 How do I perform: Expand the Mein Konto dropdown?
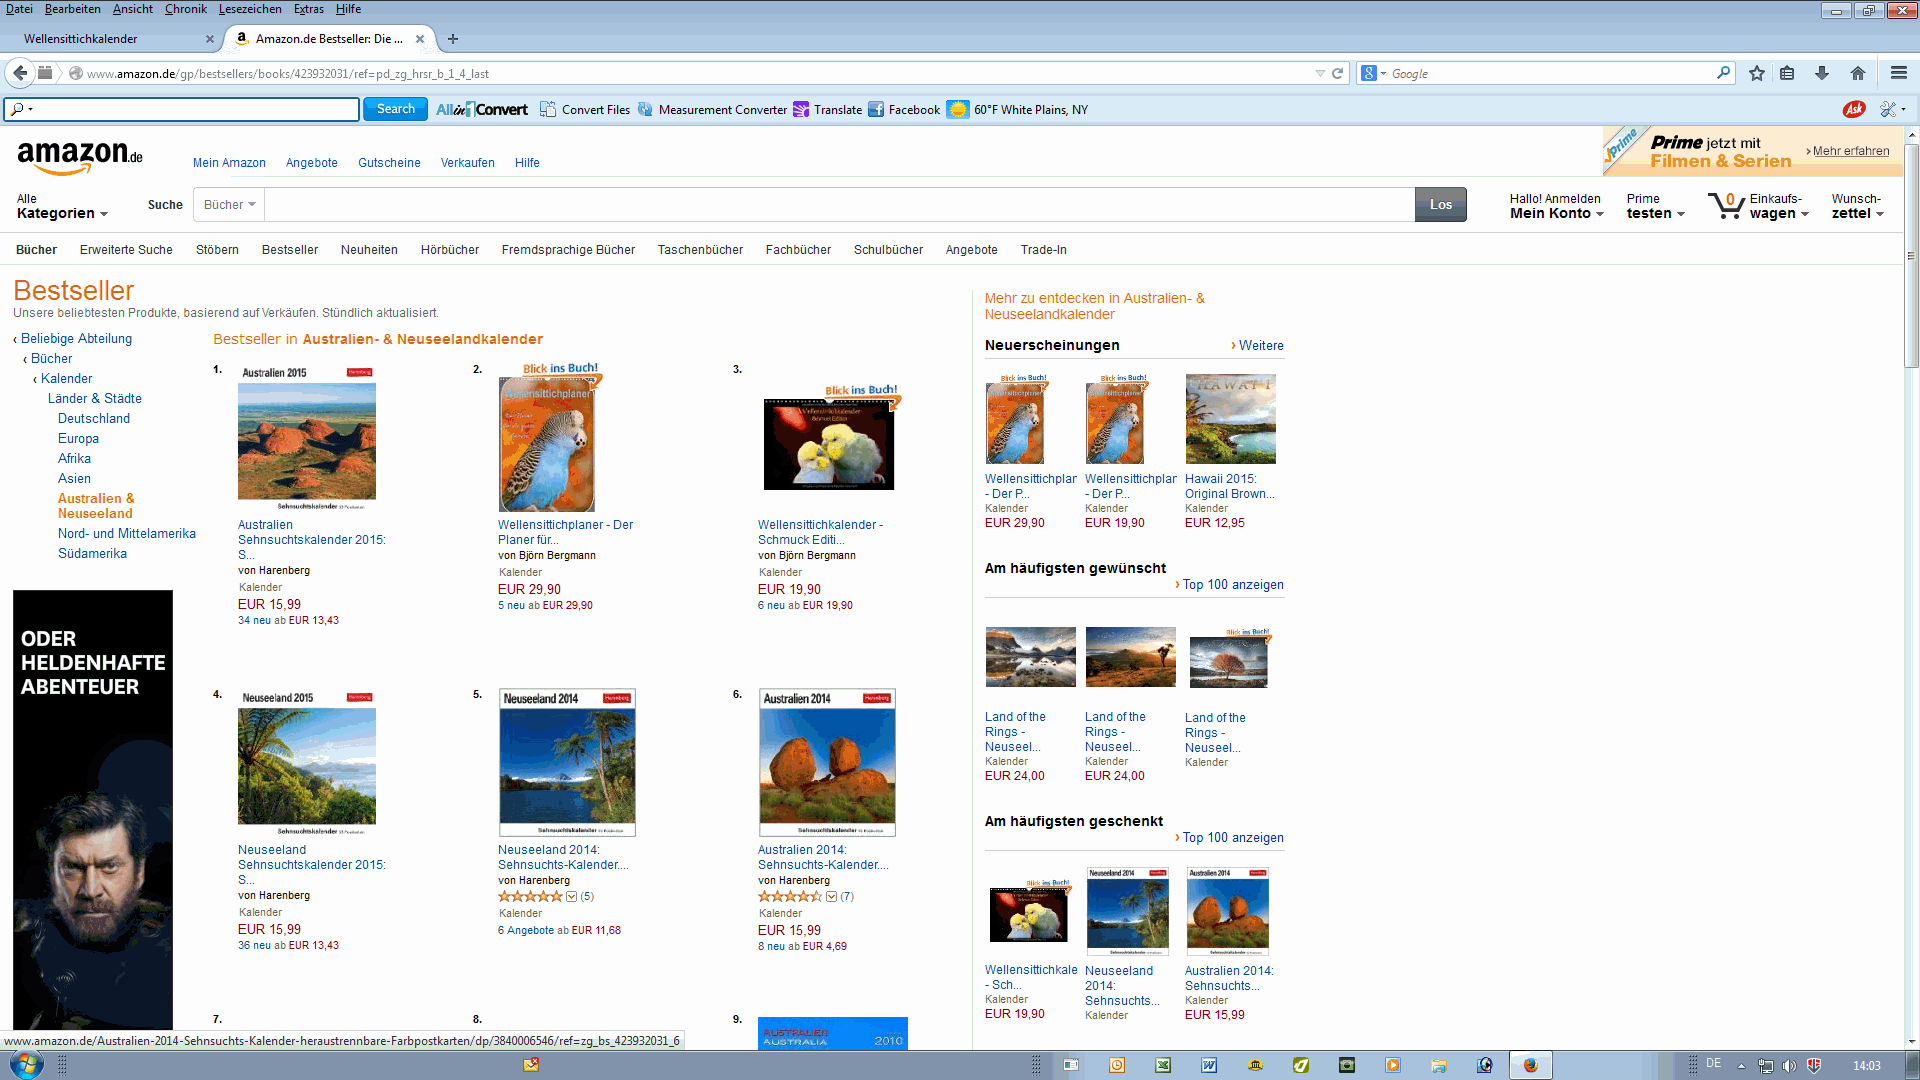tap(1556, 206)
